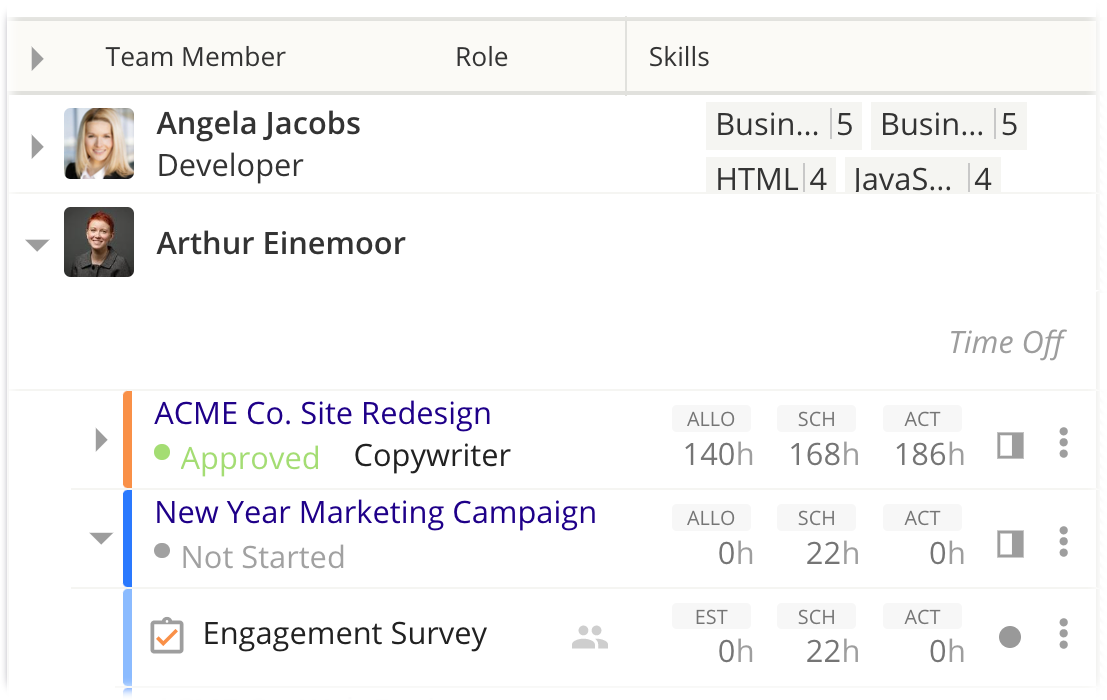
Task: Expand the Angela Jacobs row
Action: pyautogui.click(x=38, y=147)
